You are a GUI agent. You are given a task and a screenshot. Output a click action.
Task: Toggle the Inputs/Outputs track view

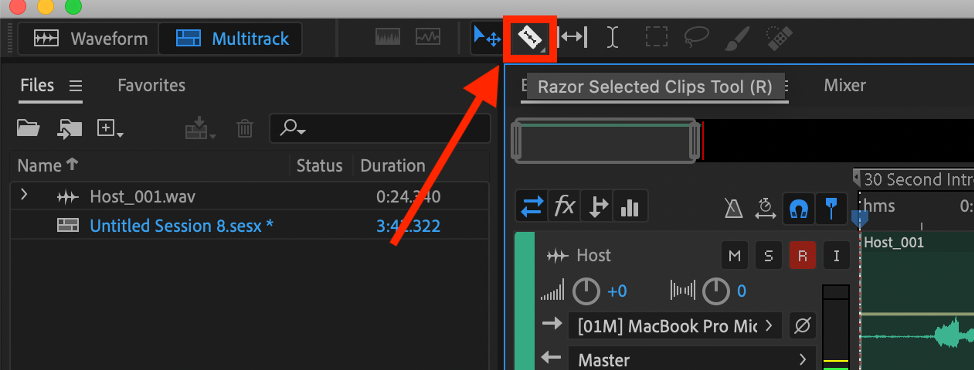[x=532, y=205]
